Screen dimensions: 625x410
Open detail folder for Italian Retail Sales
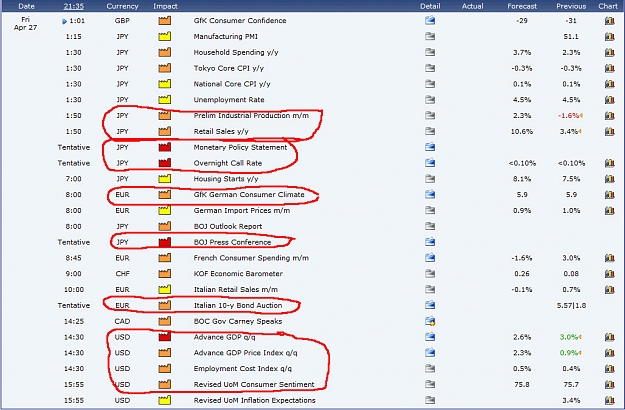430,289
